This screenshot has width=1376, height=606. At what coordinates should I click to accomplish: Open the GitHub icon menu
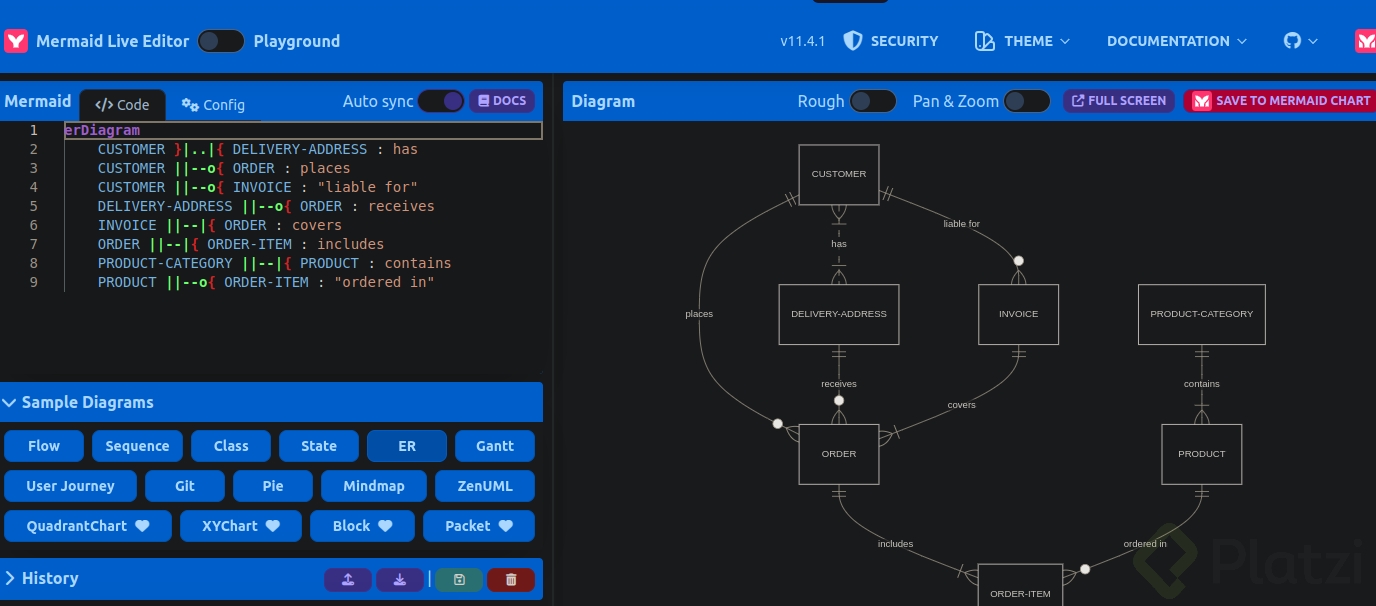tap(1301, 41)
